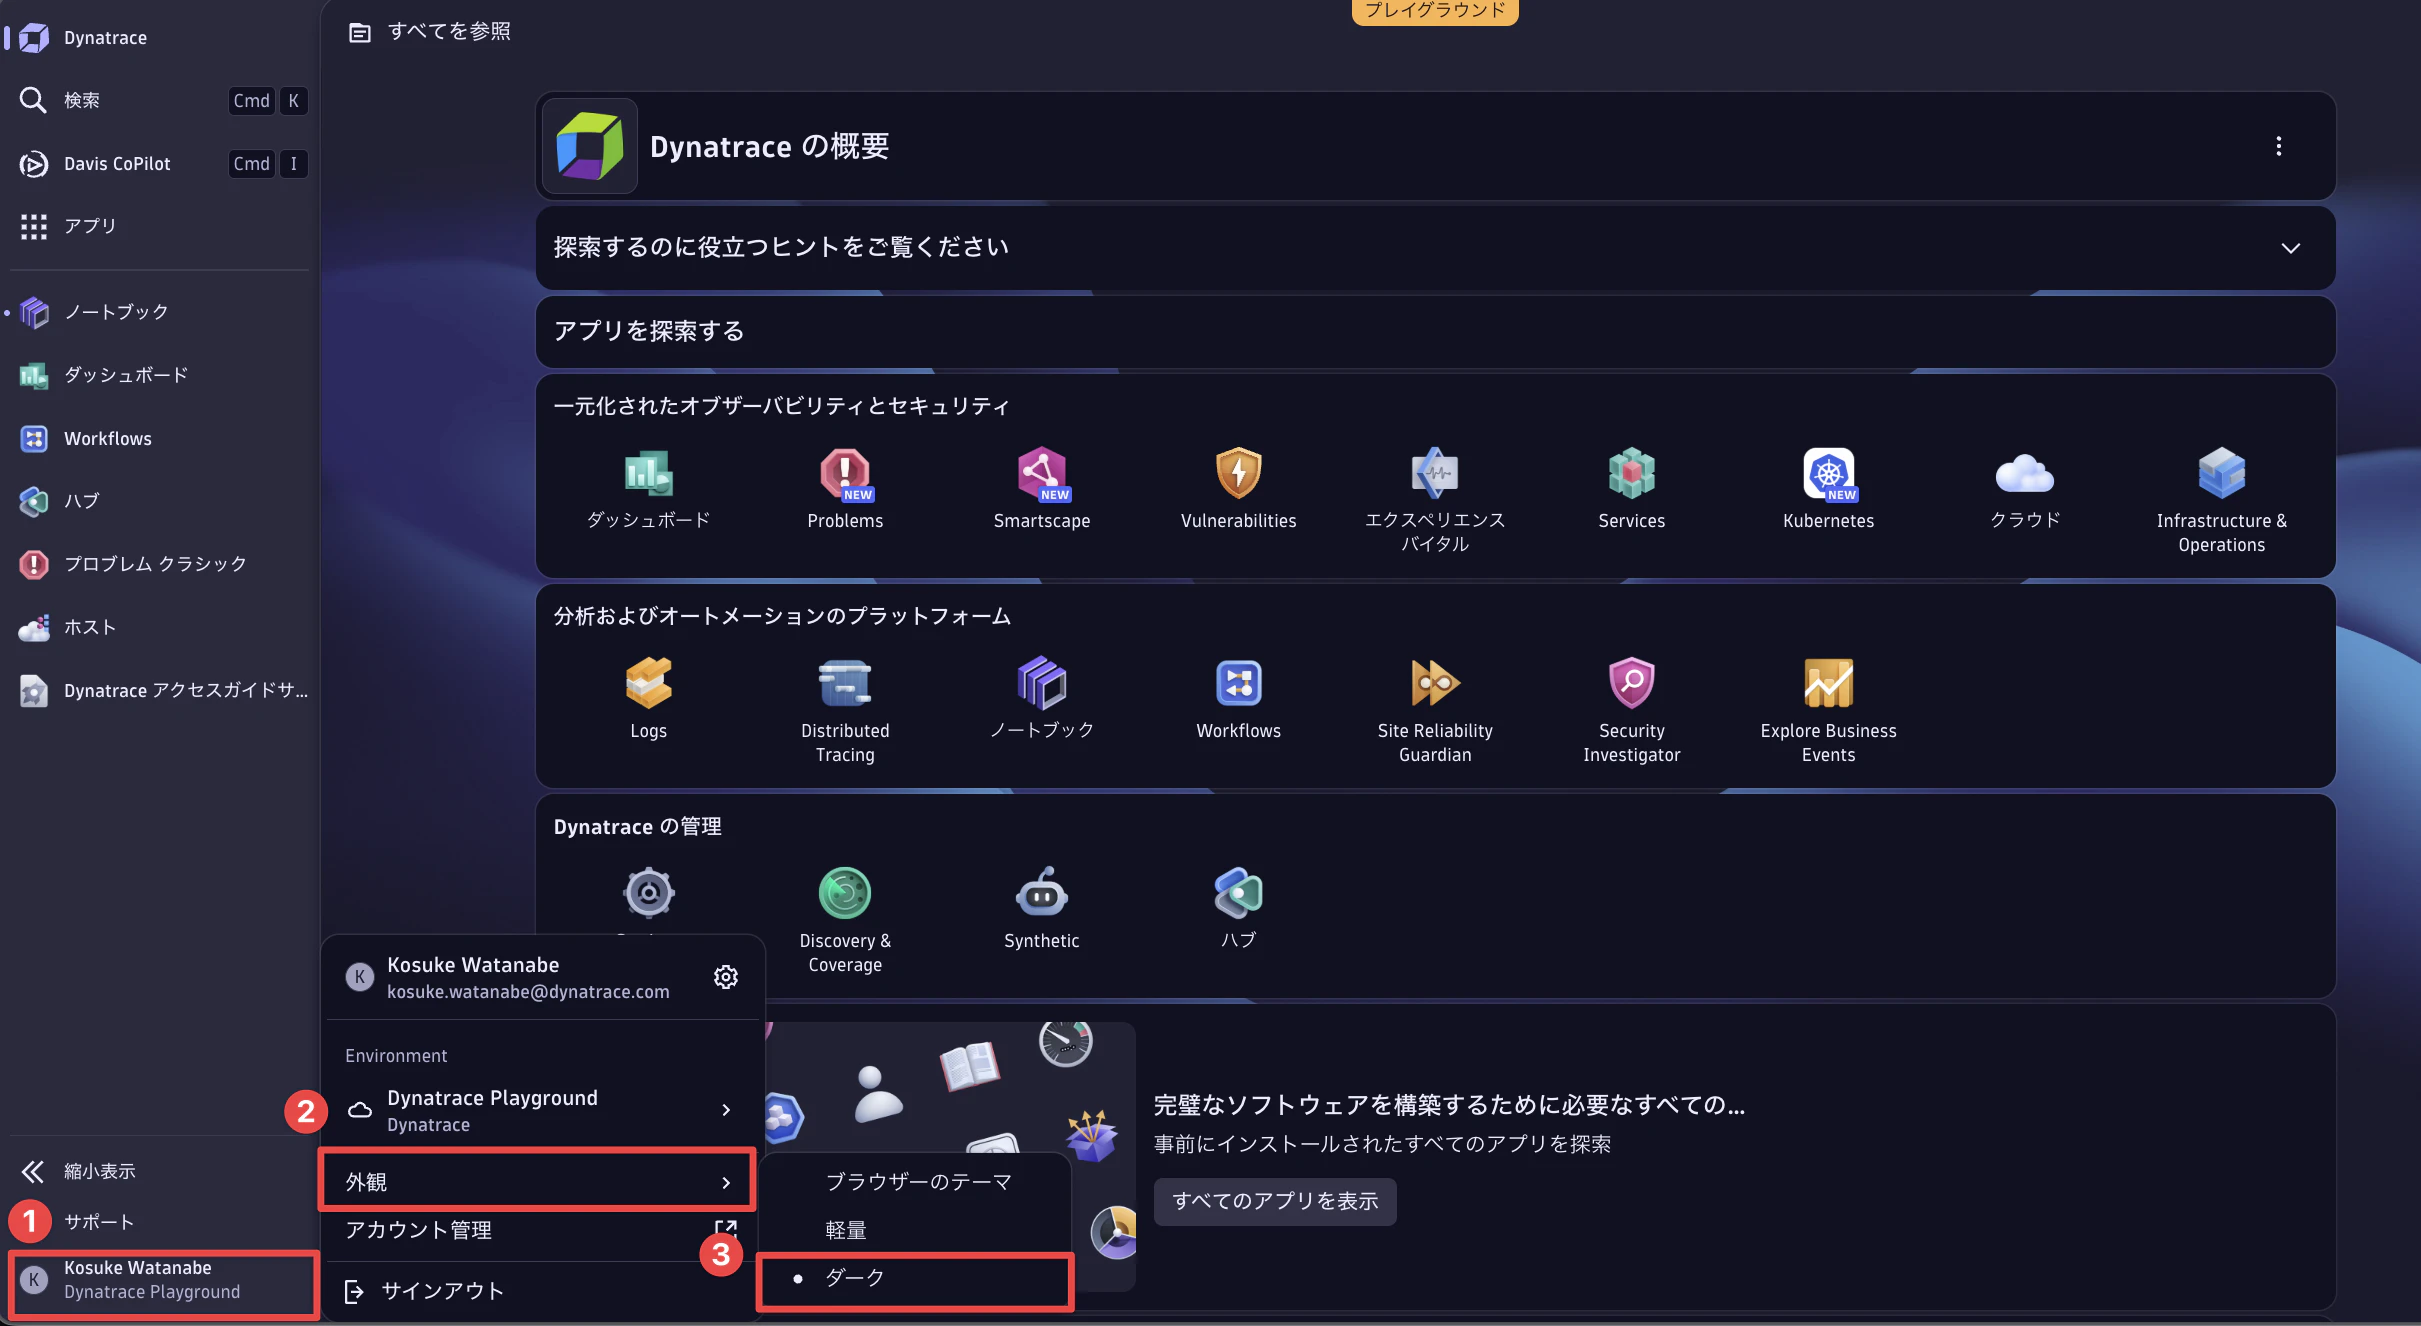Open プロブレム クラシック in the sidebar
Screen dimensions: 2421x1326
pos(160,564)
